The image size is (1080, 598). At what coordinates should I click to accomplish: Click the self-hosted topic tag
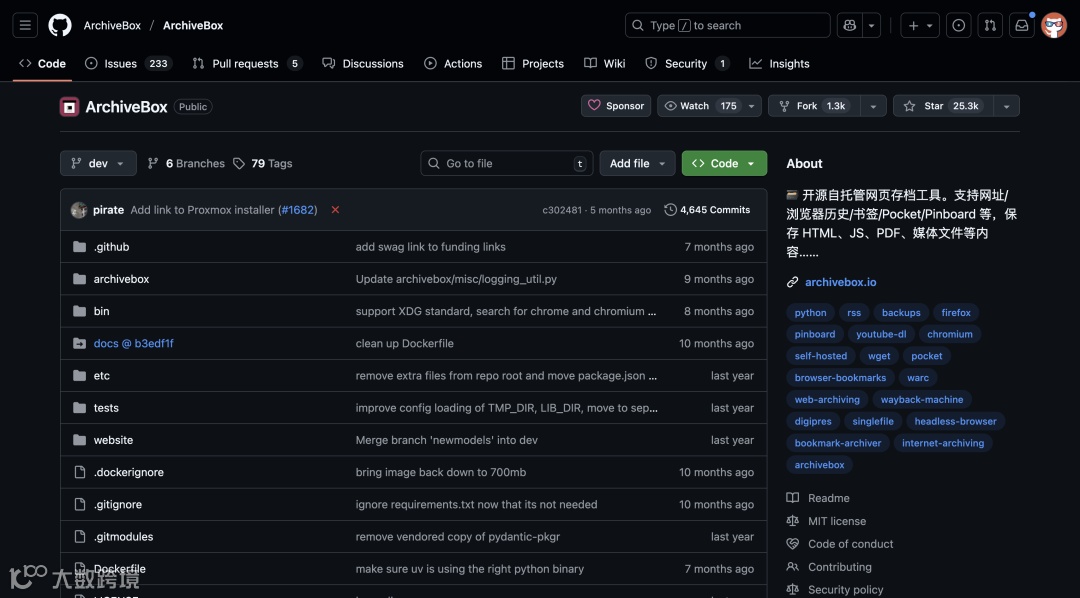[x=820, y=356]
